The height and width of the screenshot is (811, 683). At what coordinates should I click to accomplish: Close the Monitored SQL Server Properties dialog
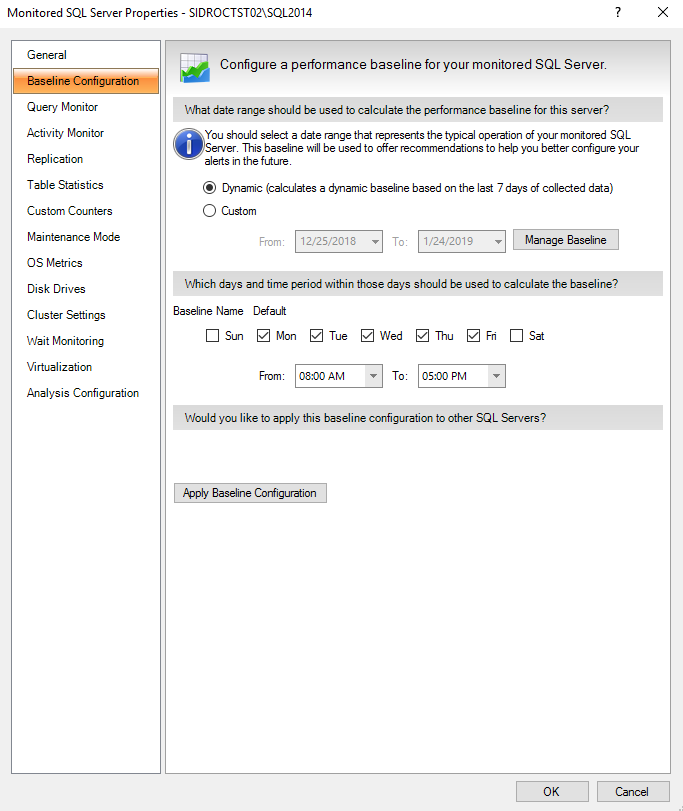pos(663,12)
